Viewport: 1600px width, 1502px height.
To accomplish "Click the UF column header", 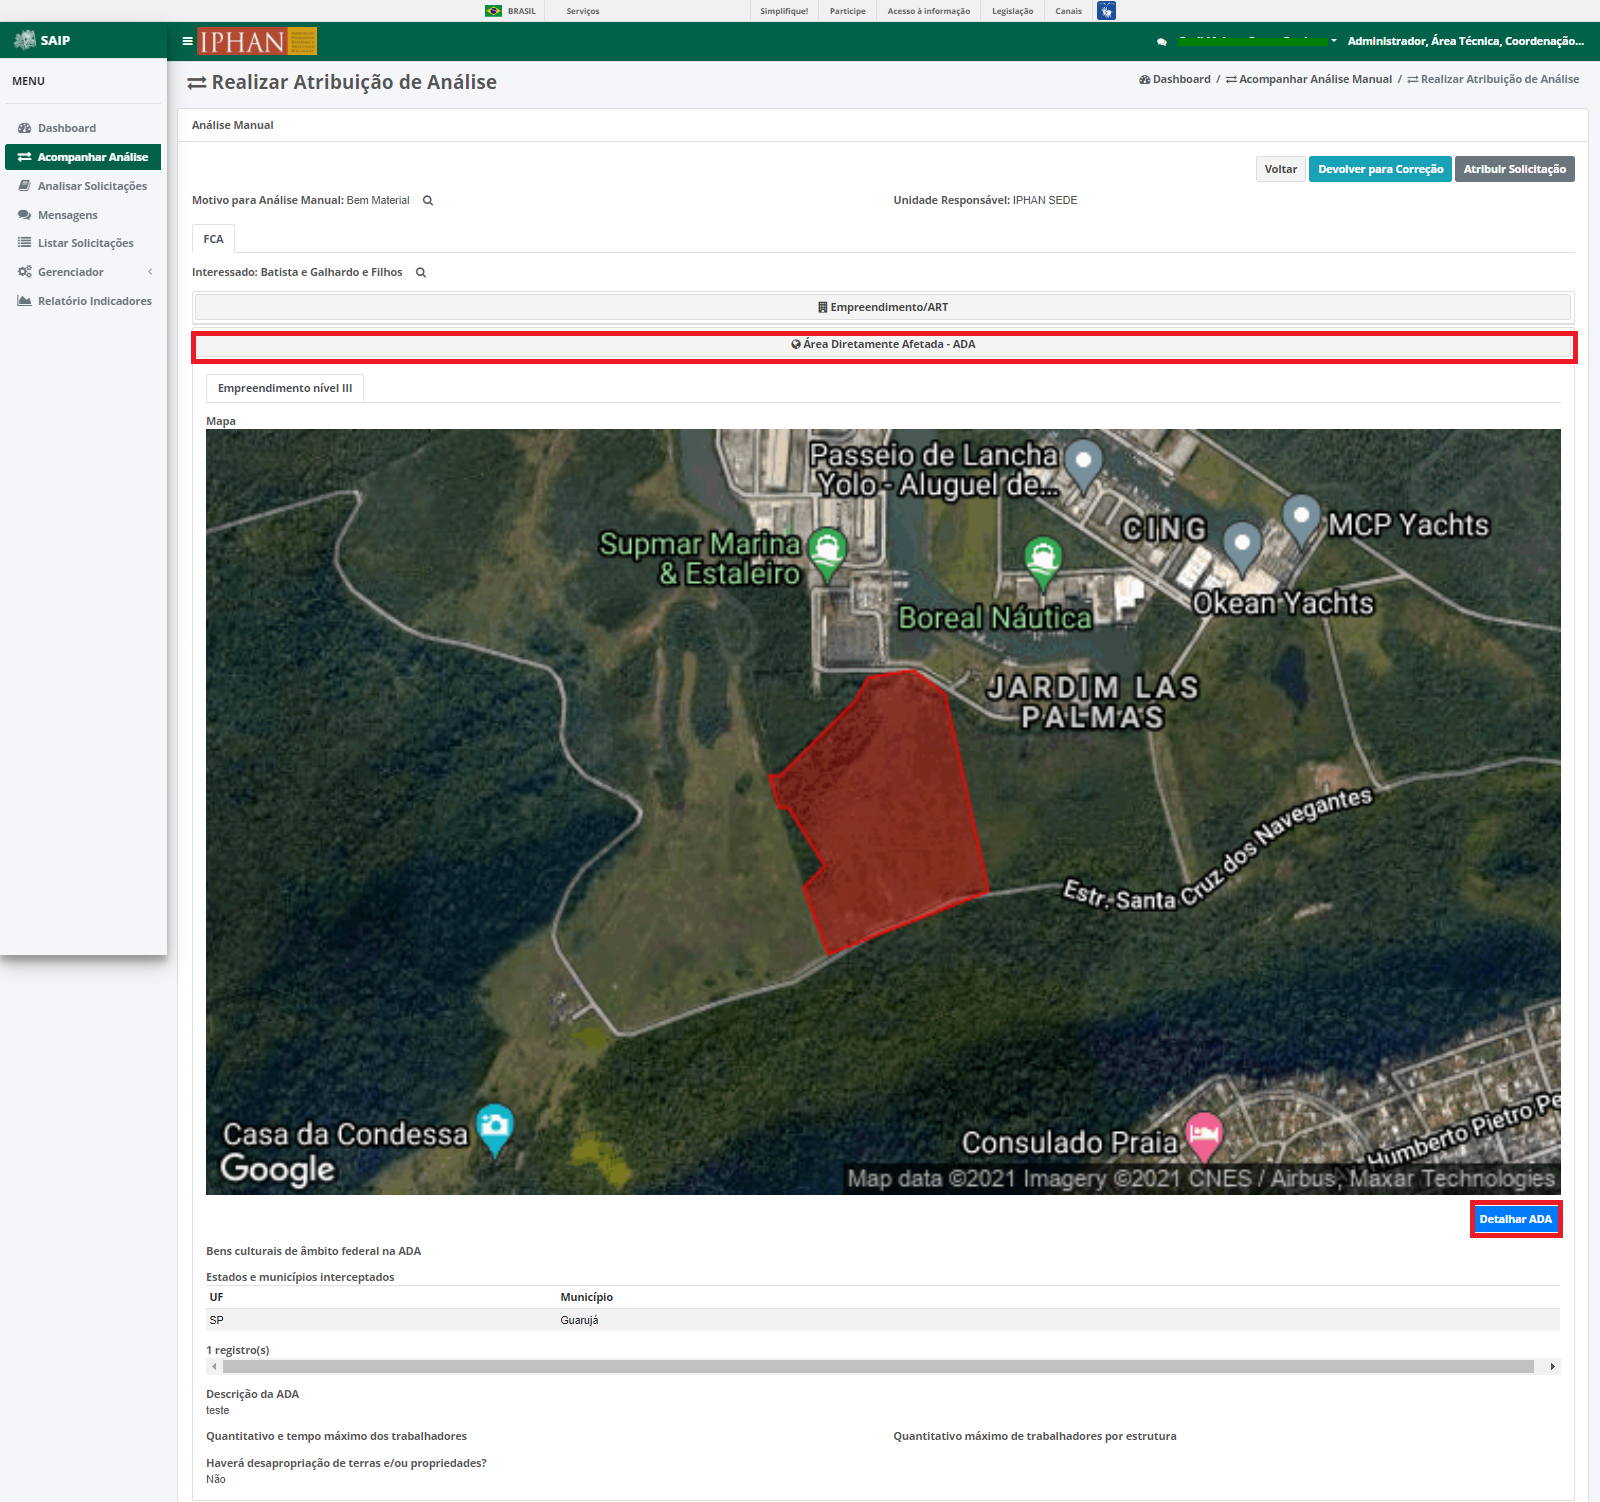I will [217, 1297].
